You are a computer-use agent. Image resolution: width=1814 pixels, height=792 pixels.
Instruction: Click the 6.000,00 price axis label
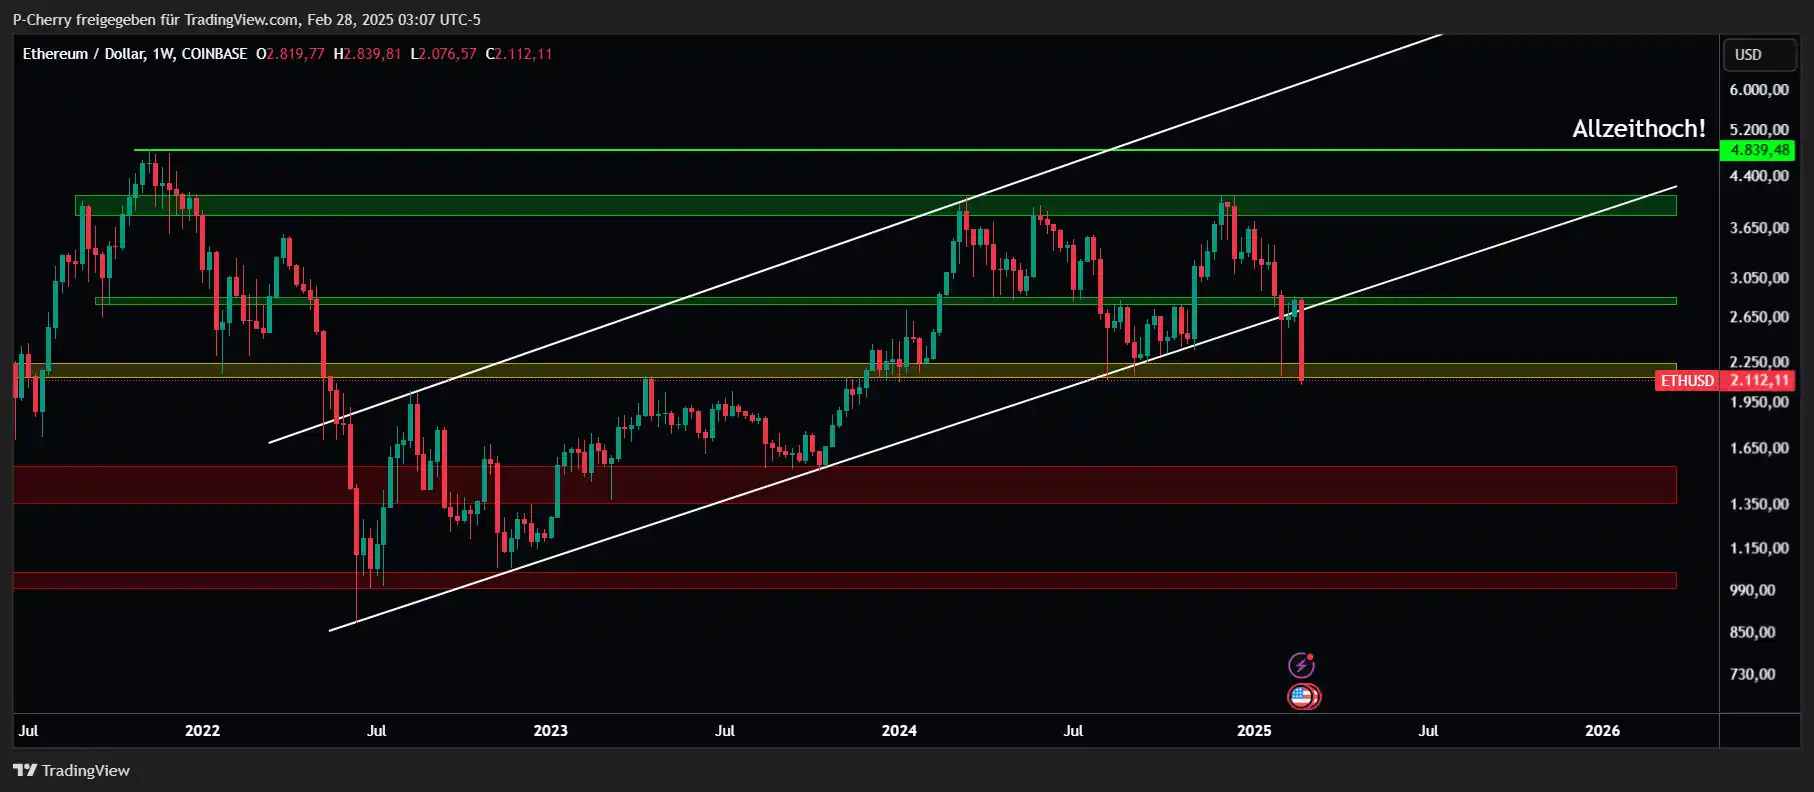(x=1759, y=90)
